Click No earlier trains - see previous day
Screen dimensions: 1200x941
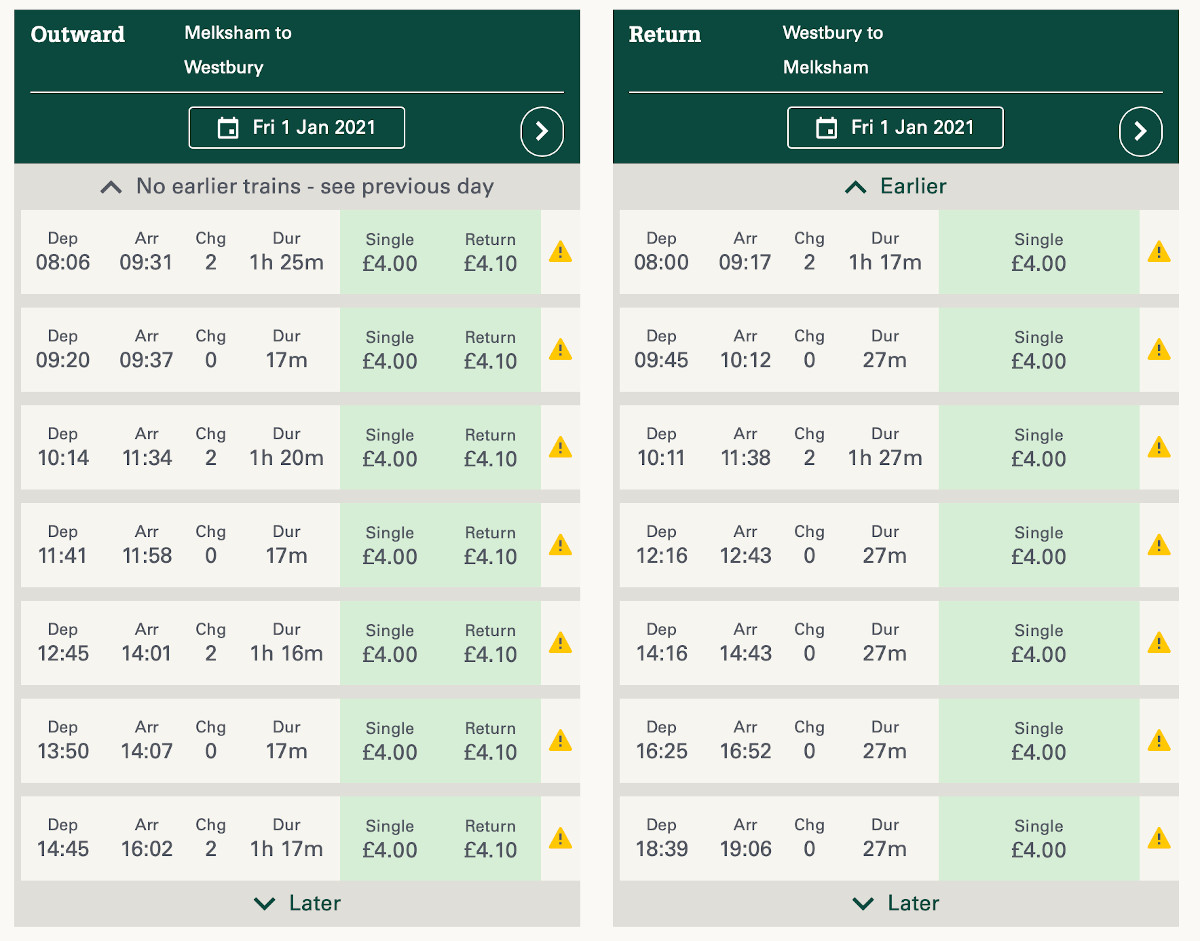point(297,187)
